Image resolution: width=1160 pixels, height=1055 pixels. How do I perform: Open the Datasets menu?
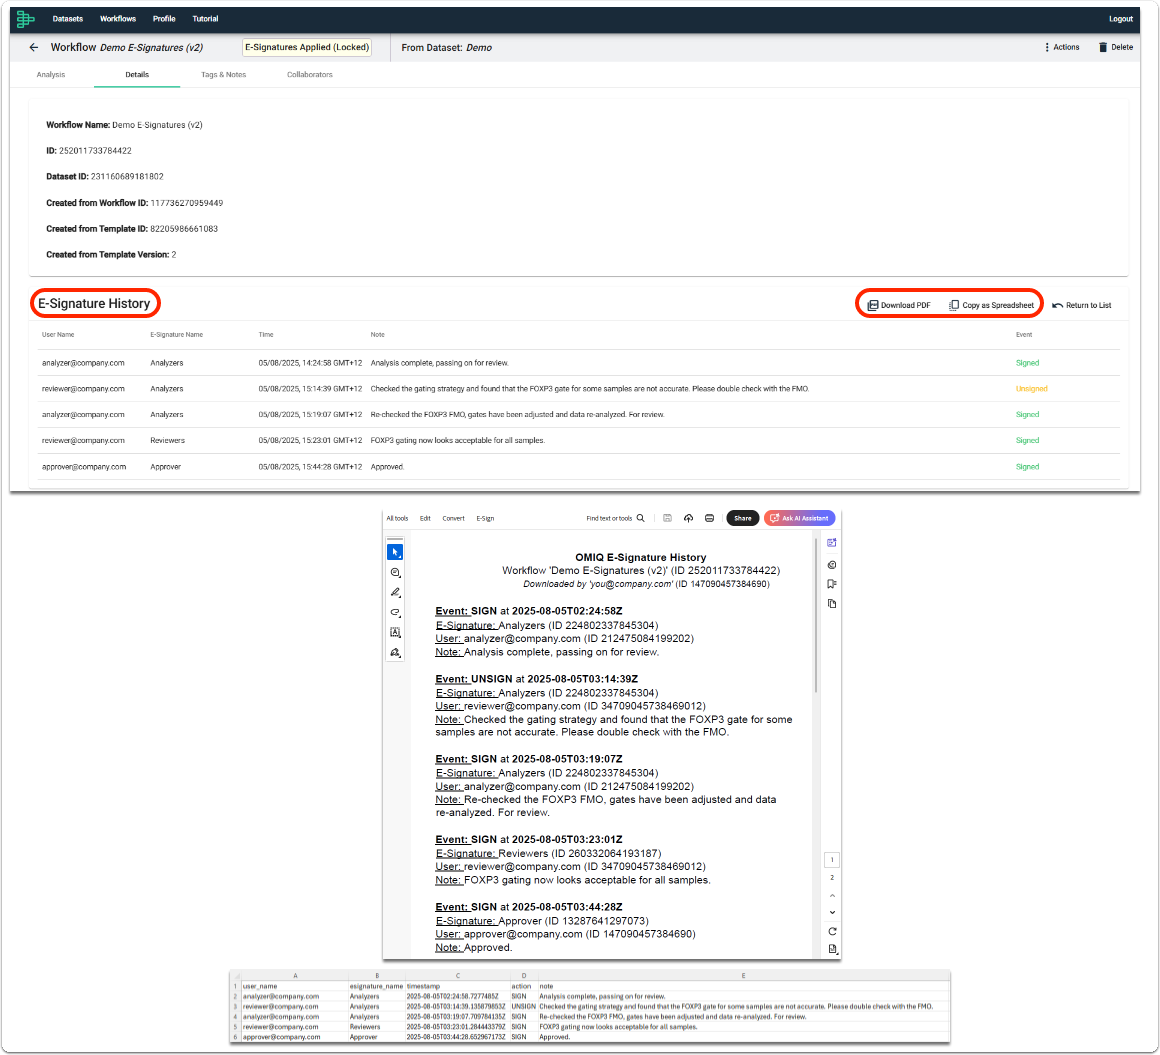67,19
